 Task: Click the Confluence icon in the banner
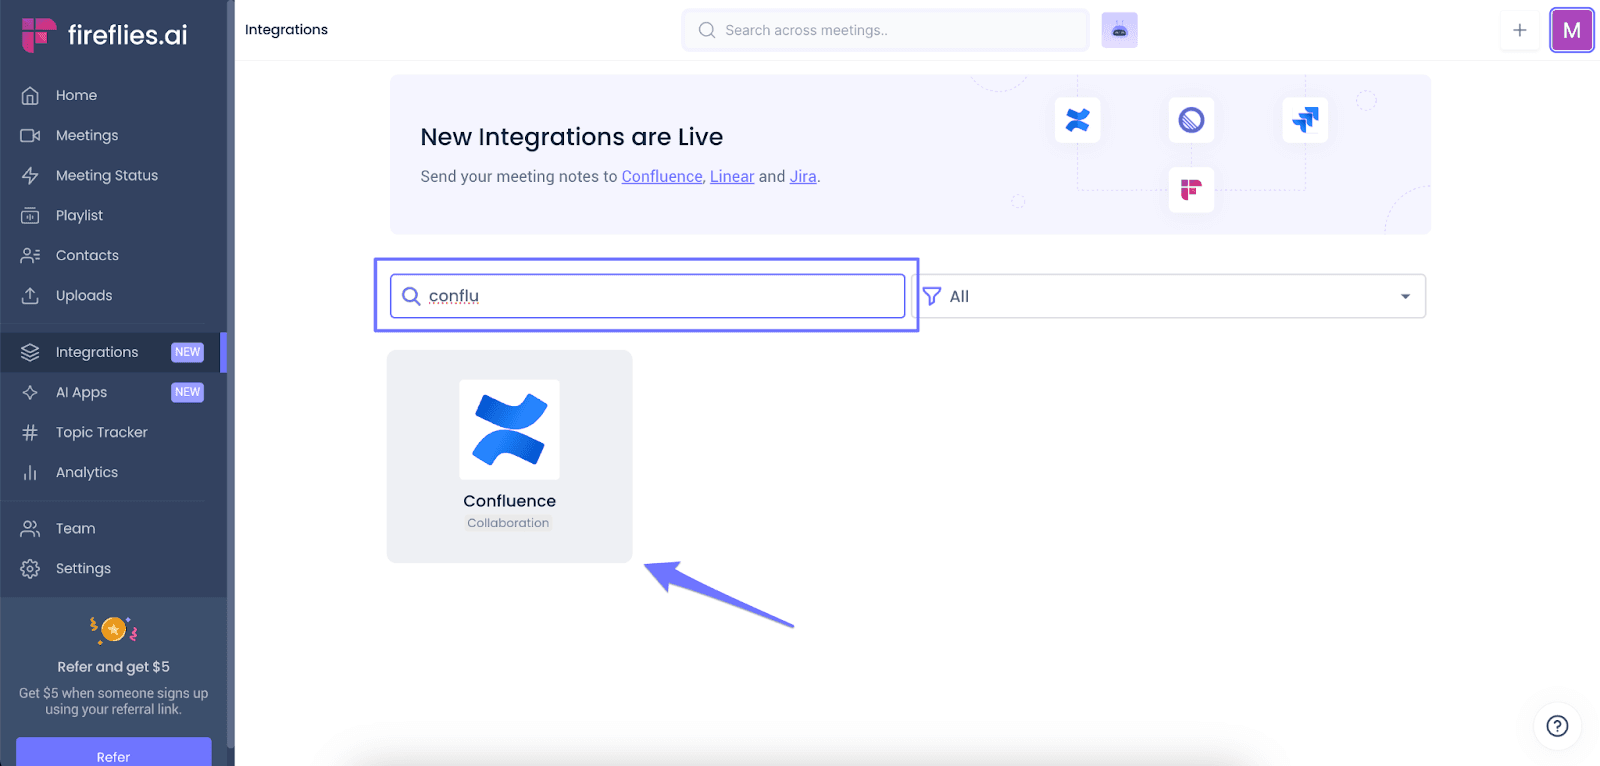(x=1077, y=120)
